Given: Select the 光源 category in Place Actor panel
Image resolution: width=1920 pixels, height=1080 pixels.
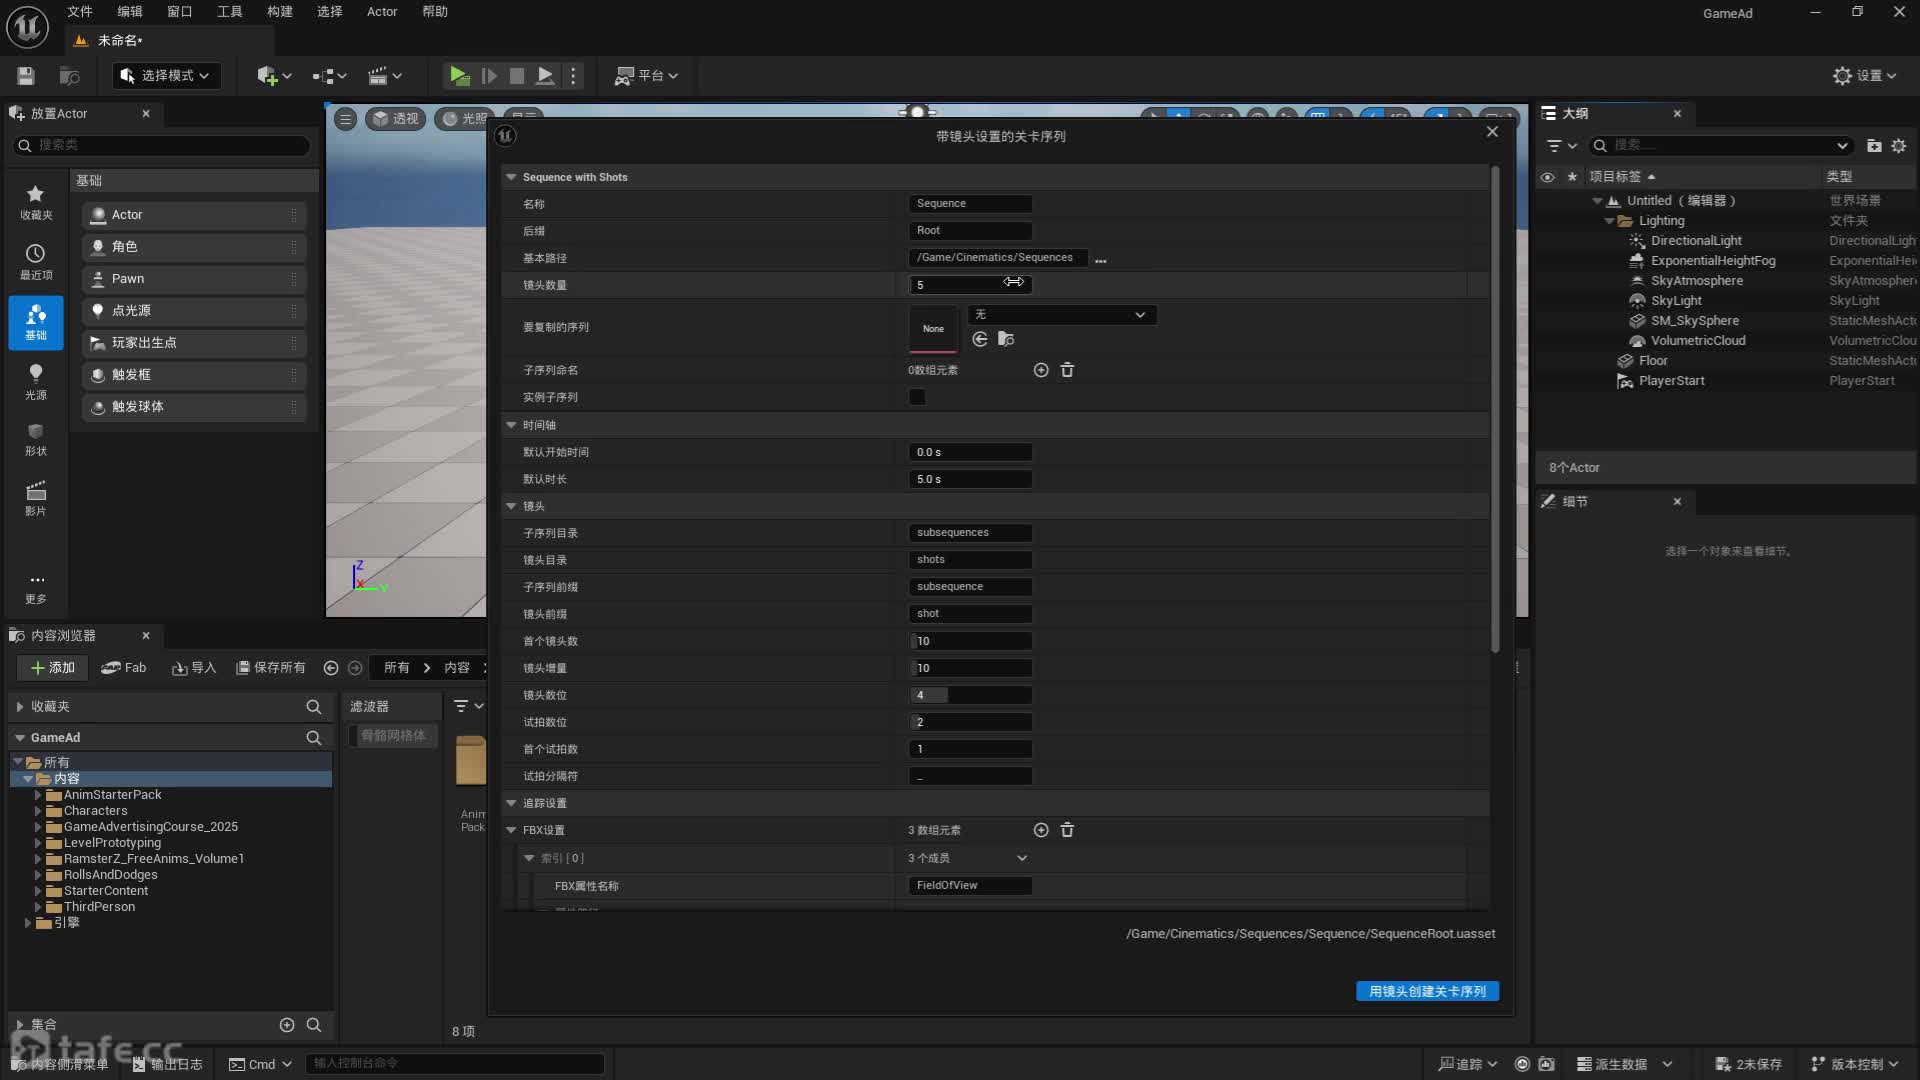Looking at the screenshot, I should pyautogui.click(x=35, y=381).
